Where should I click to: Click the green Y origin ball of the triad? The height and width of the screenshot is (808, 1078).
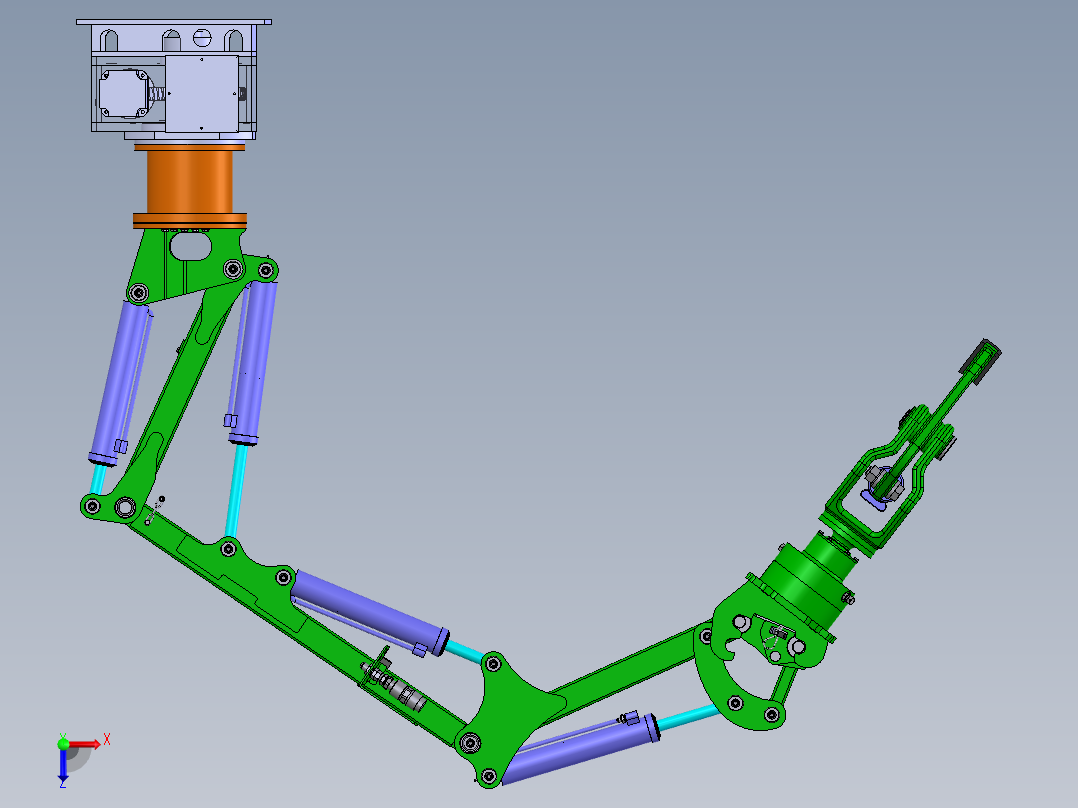point(63,743)
